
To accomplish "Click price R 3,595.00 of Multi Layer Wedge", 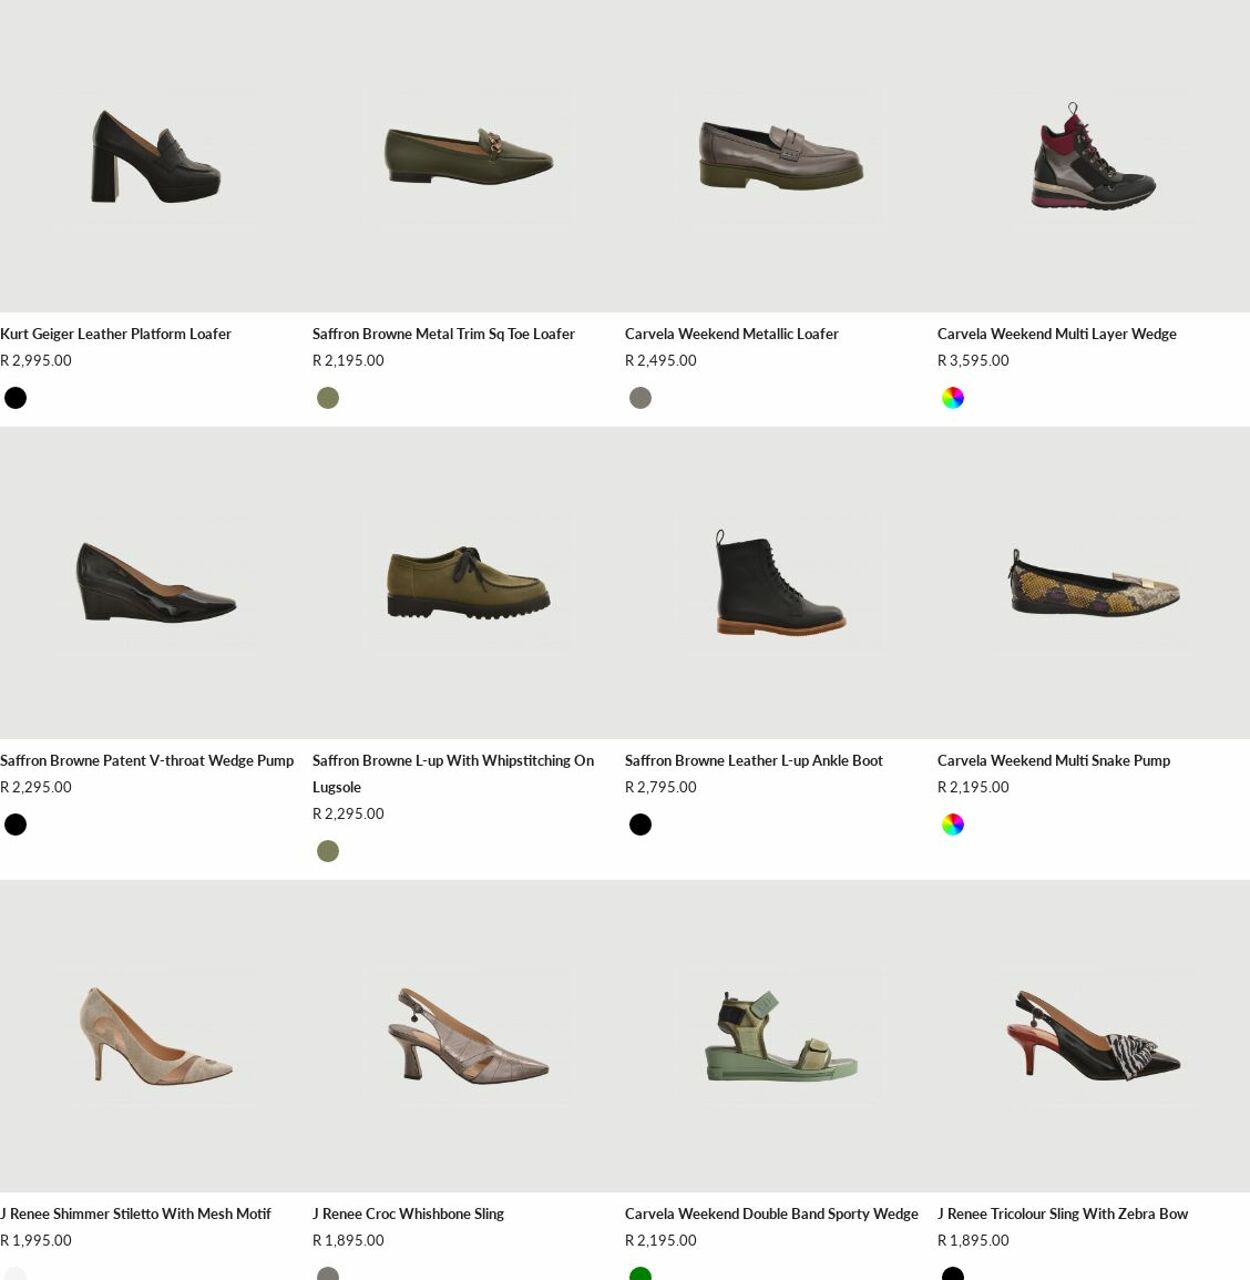I will [973, 361].
